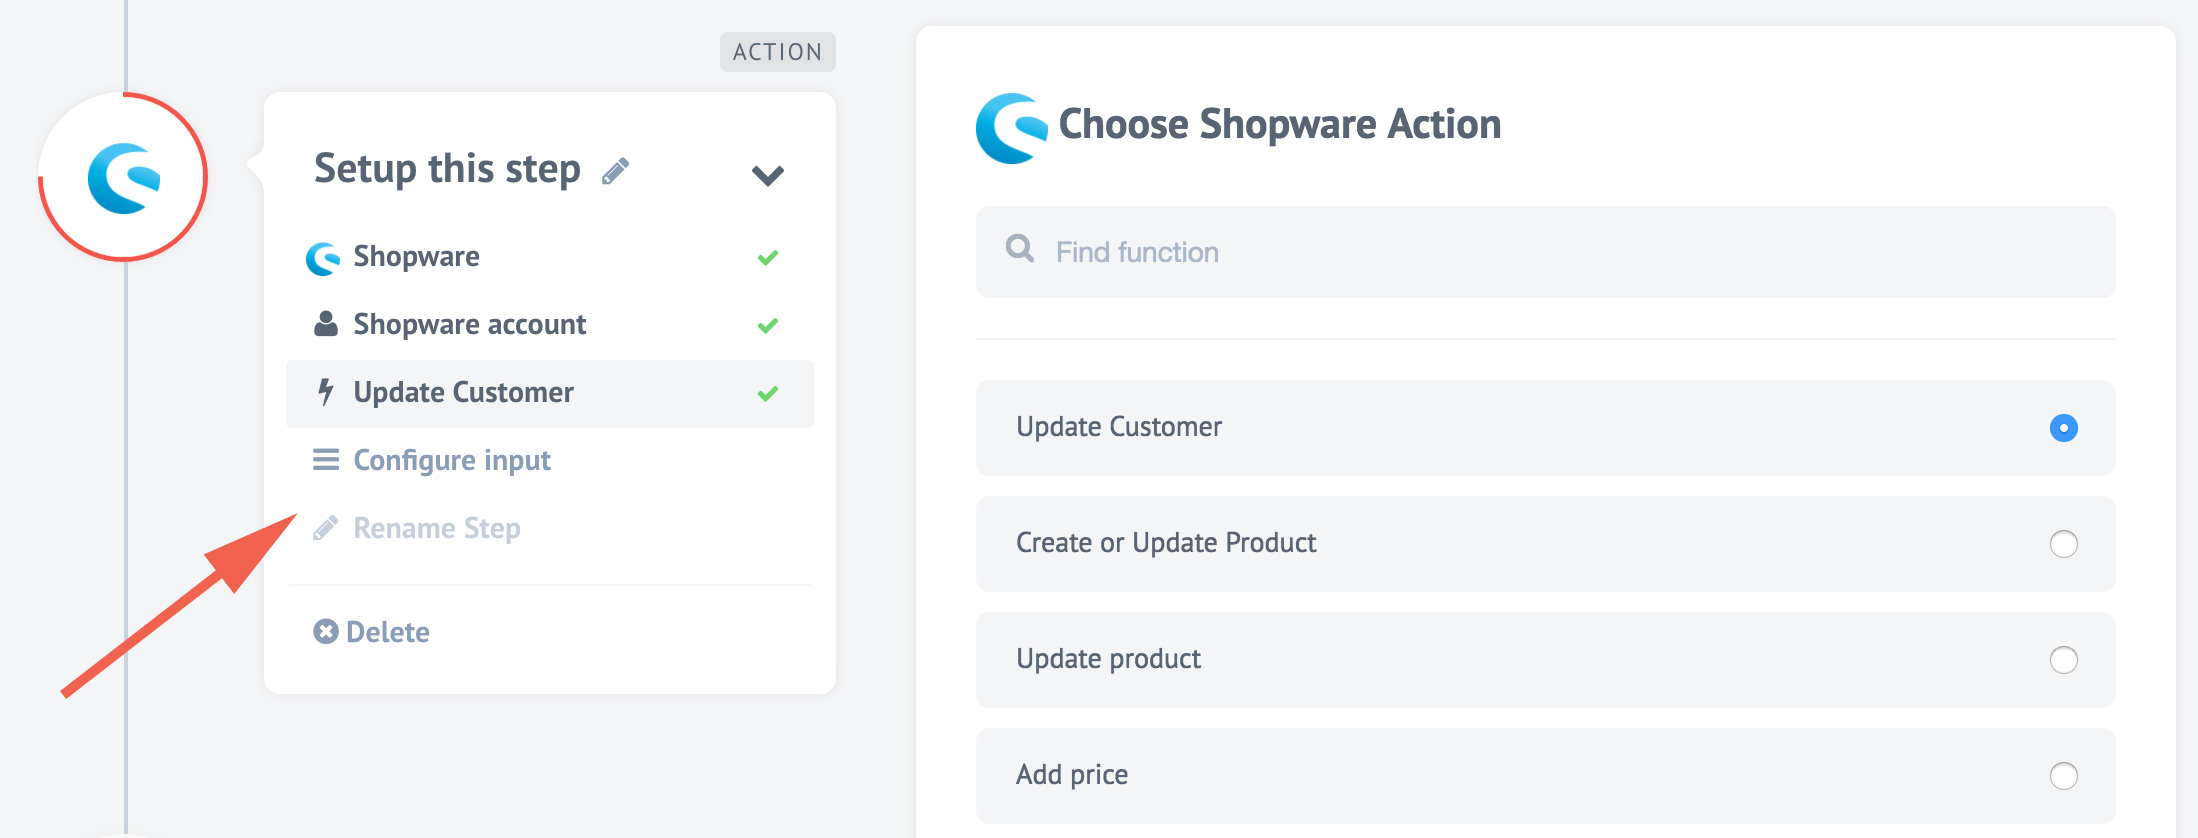Click the Rename Step link
This screenshot has width=2198, height=838.
437,528
